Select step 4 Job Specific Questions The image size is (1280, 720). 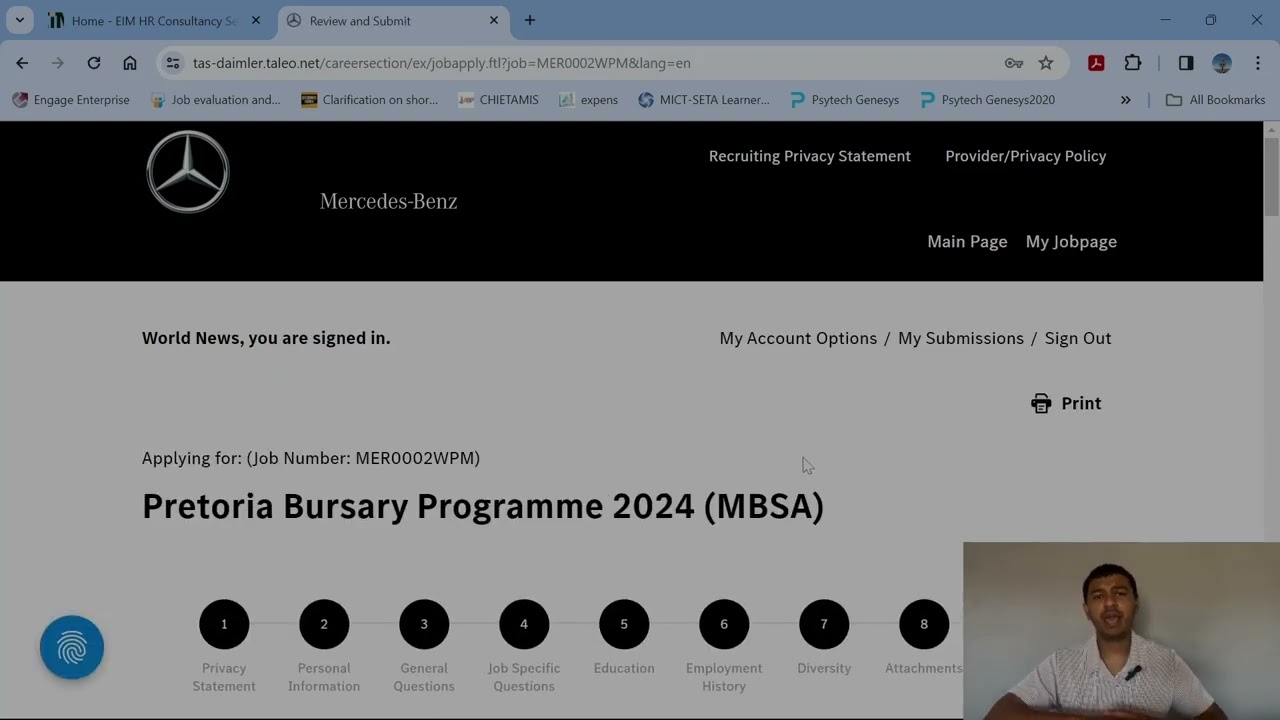pyautogui.click(x=524, y=624)
